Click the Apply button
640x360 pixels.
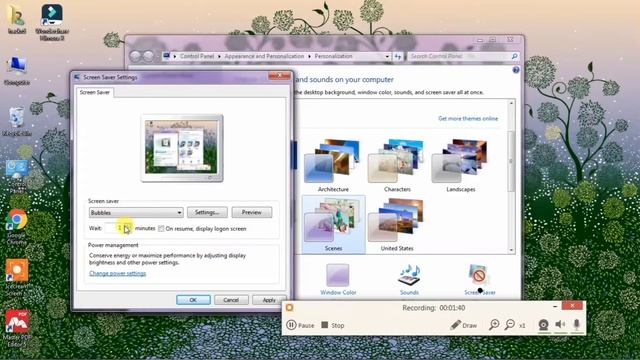click(x=269, y=300)
